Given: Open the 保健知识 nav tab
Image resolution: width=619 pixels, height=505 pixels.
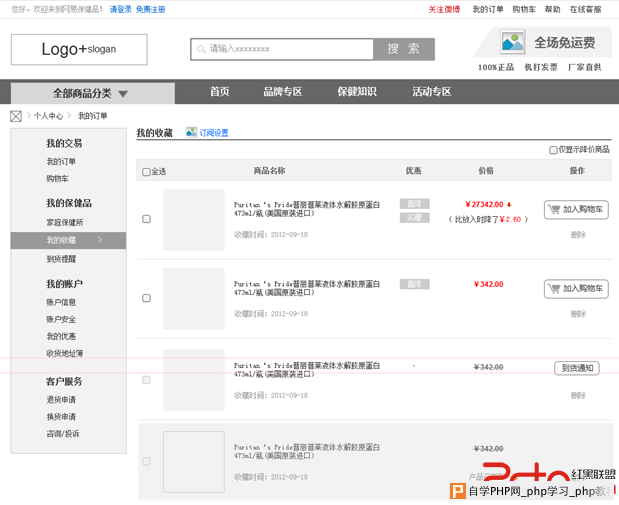Looking at the screenshot, I should [x=357, y=92].
